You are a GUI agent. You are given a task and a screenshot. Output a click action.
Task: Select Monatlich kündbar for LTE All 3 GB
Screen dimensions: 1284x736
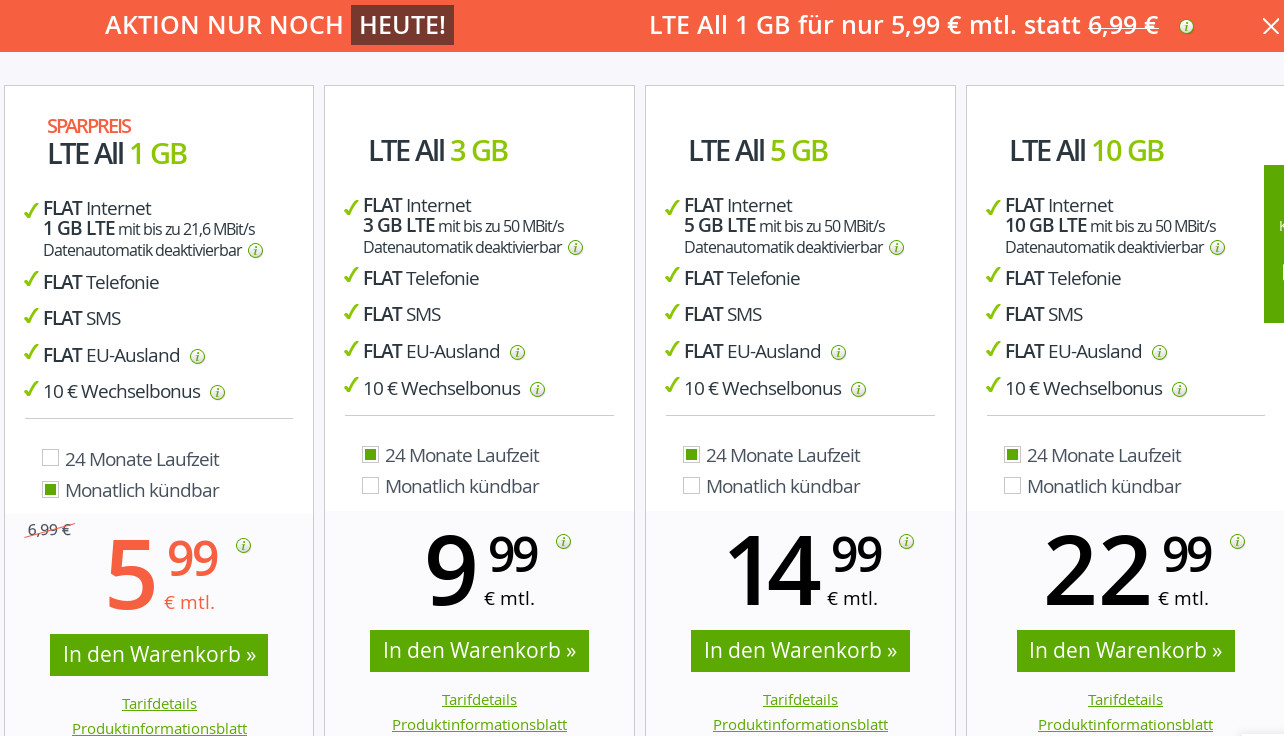coord(370,485)
